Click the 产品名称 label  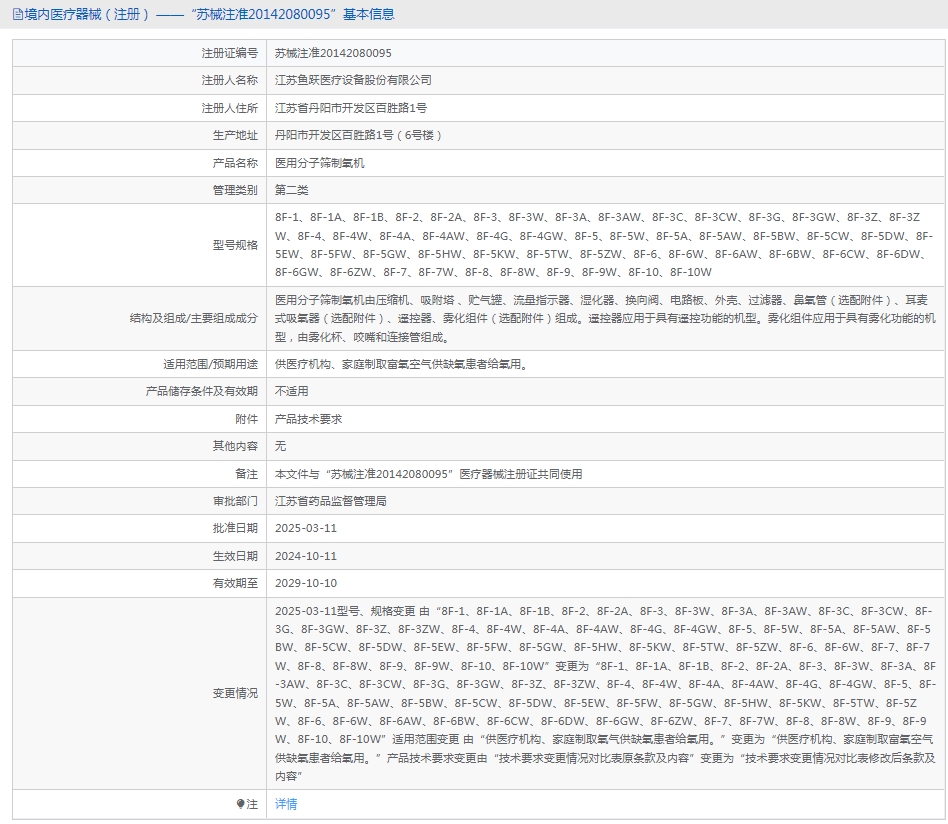coord(235,163)
